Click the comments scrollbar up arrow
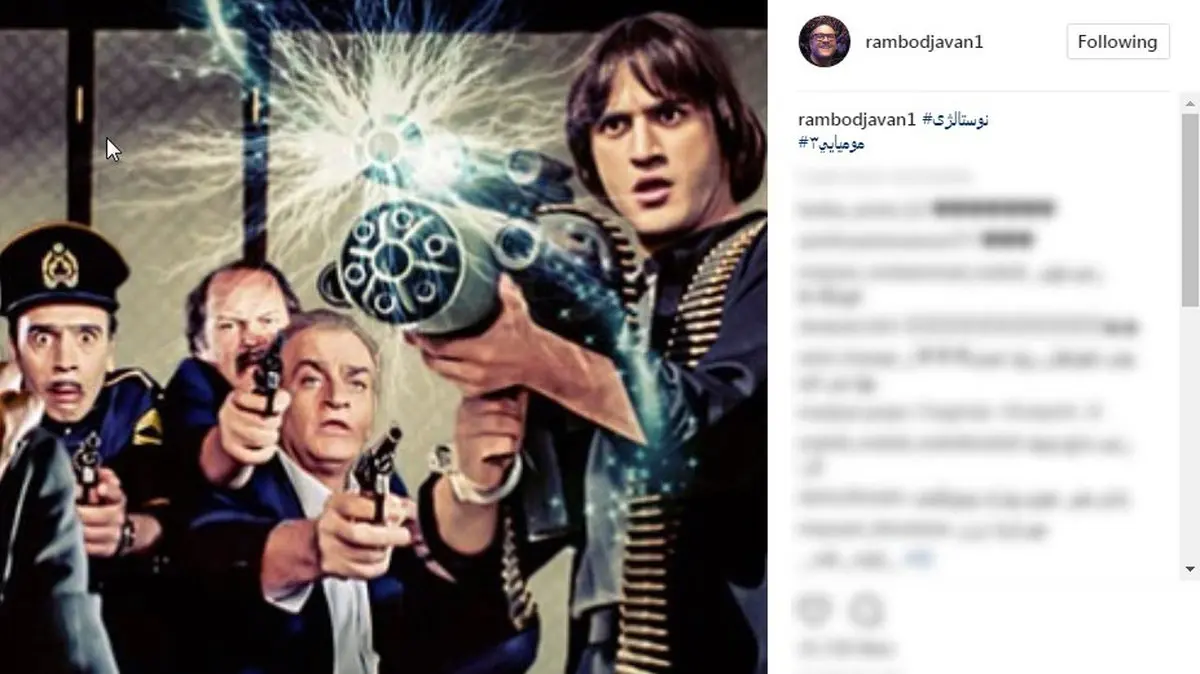Viewport: 1200px width, 674px height. [x=1190, y=101]
